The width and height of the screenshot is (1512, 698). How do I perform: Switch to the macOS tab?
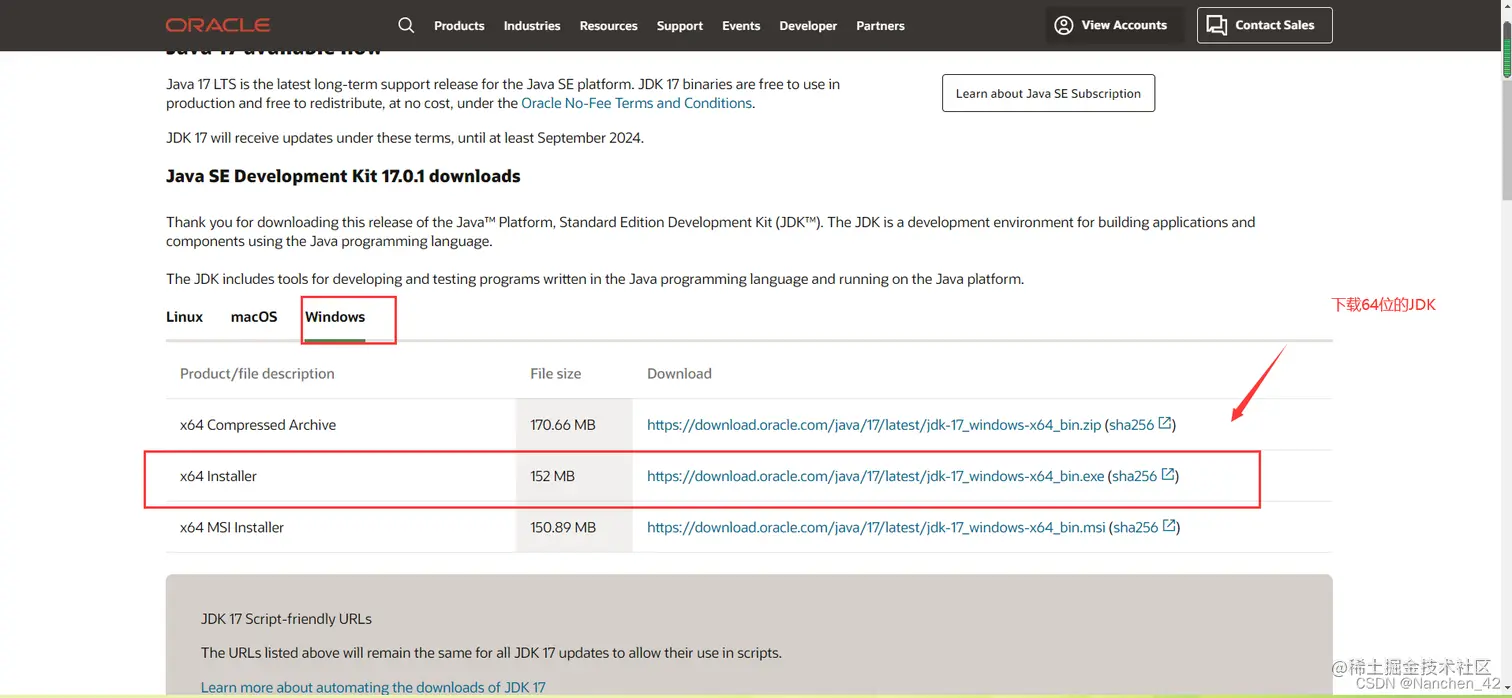254,317
